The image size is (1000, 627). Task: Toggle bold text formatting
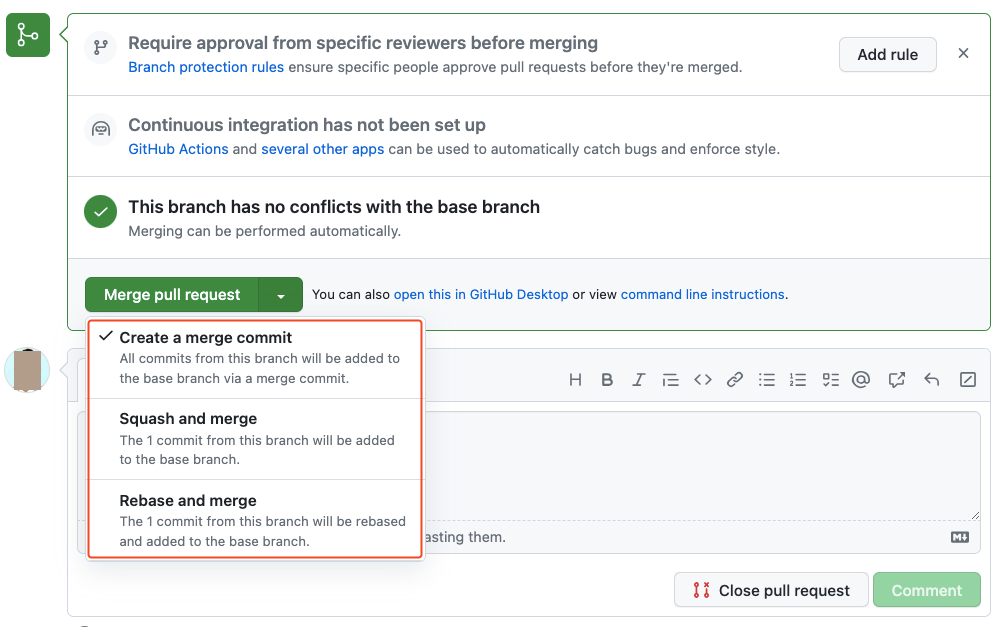tap(607, 380)
